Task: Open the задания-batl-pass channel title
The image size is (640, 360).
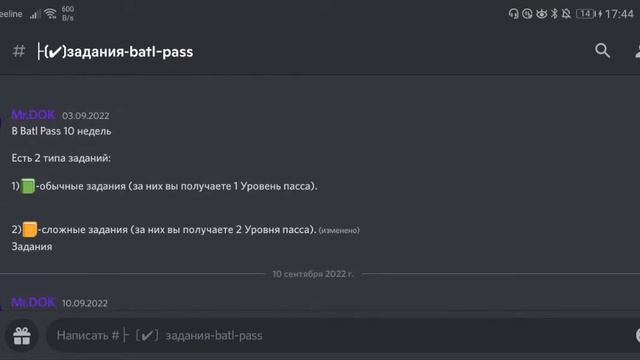Action: (x=116, y=52)
